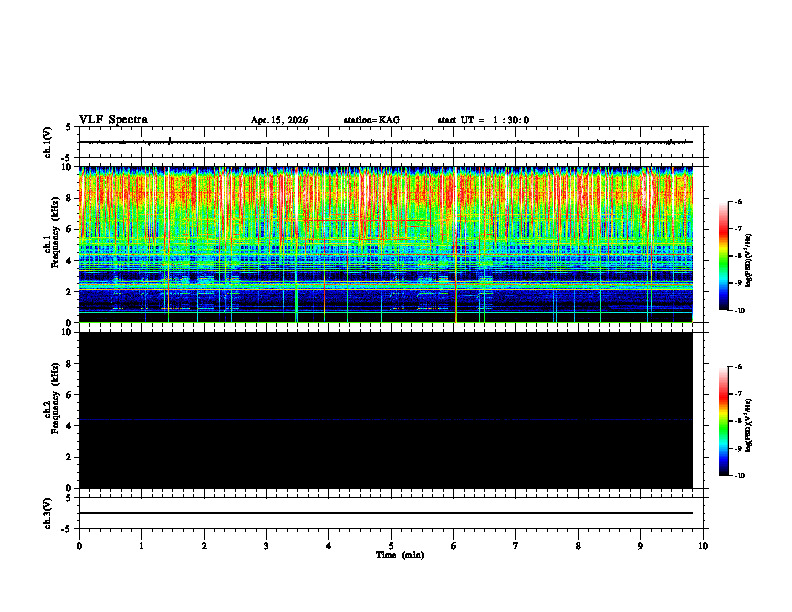Click time axis tick label "1"

pos(141,546)
